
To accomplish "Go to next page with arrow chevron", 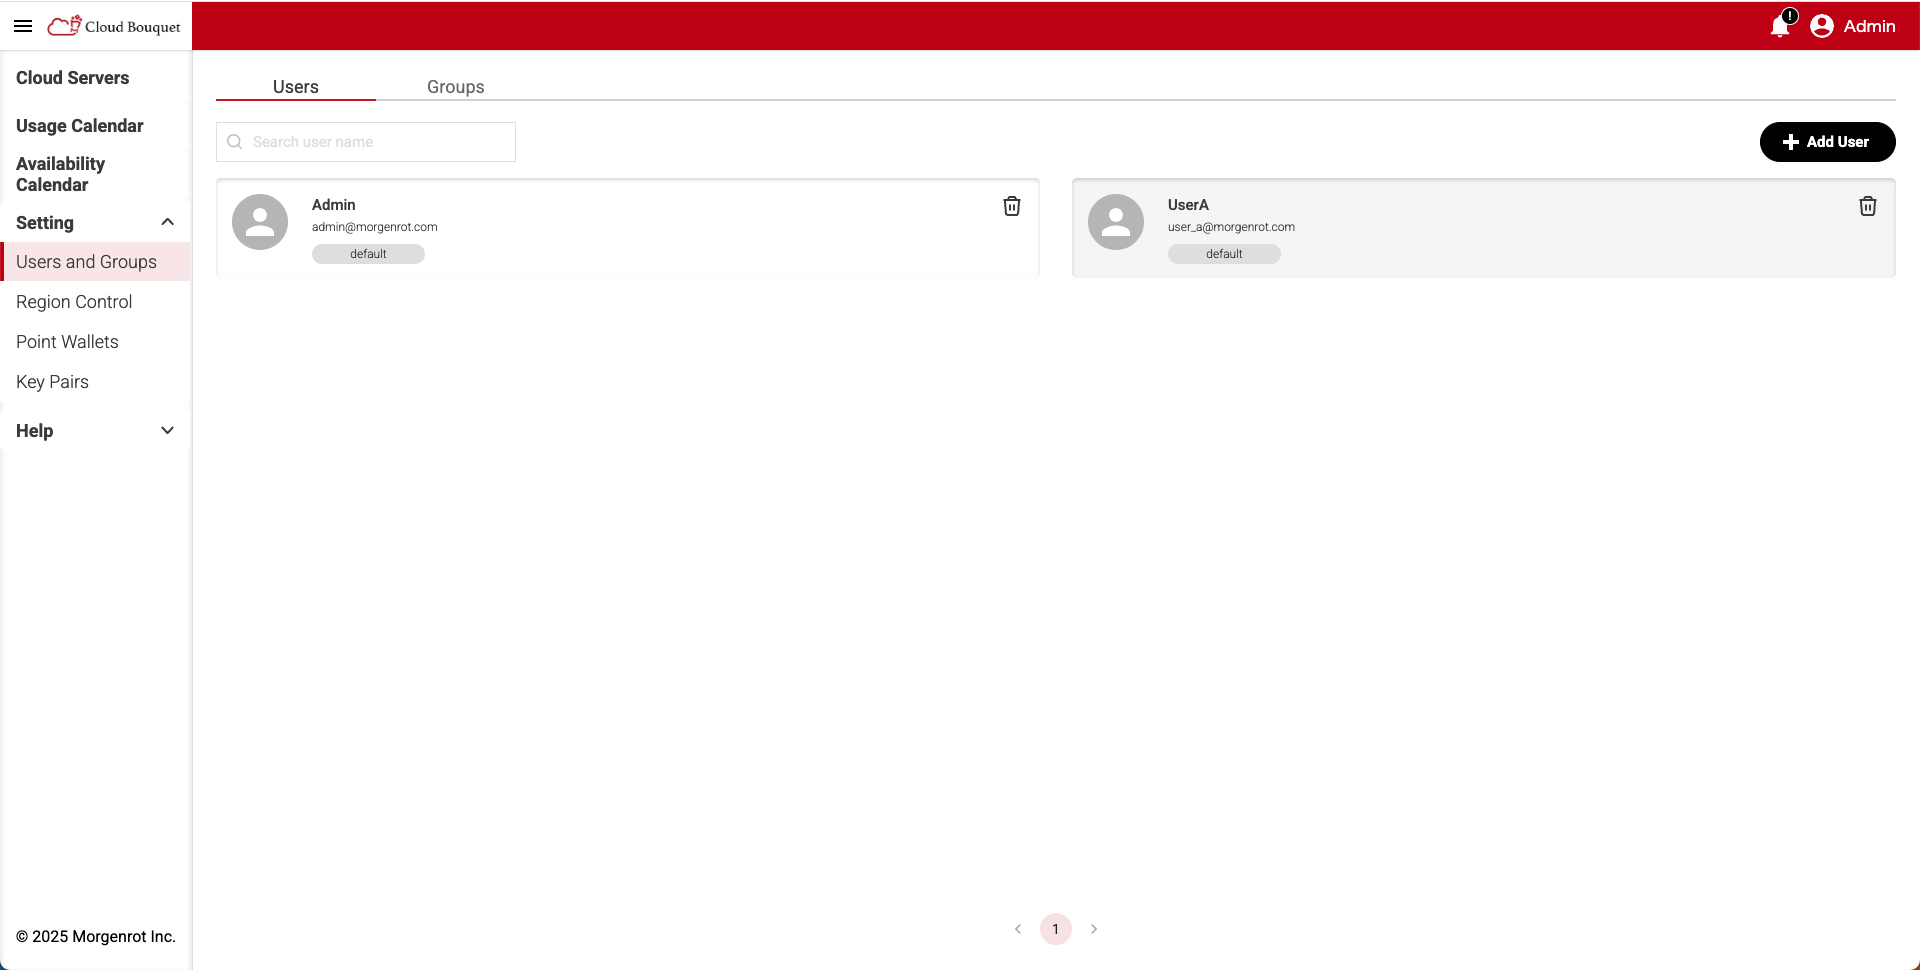I will 1093,928.
